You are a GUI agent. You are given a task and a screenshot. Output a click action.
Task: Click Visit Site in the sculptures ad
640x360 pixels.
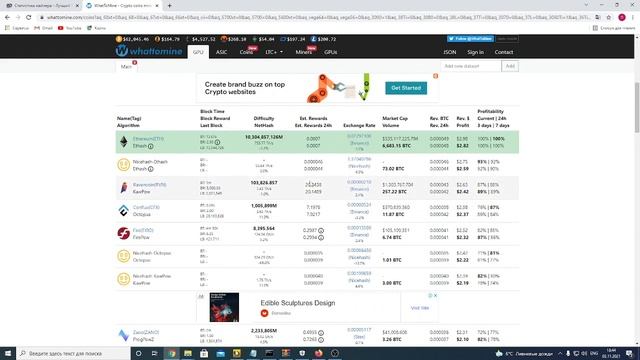[420, 308]
